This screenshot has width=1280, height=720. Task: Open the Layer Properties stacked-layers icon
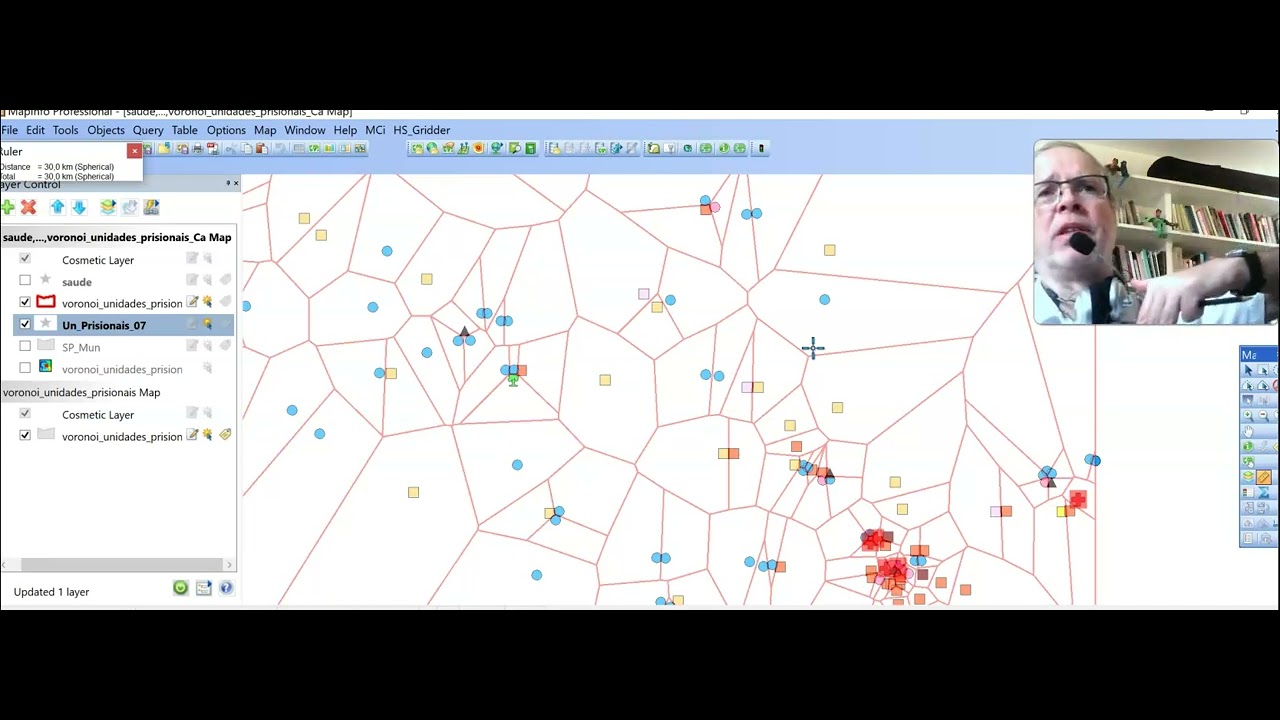tap(107, 207)
